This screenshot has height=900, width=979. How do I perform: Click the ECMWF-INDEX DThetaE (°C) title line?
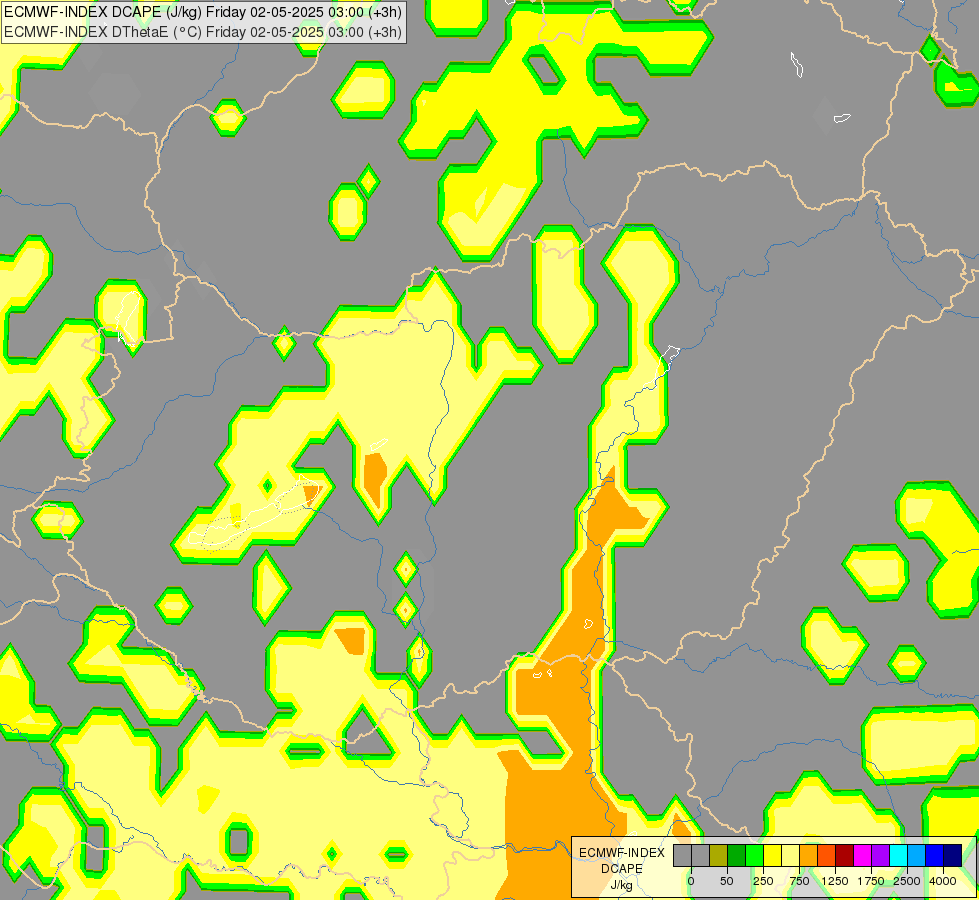point(203,32)
